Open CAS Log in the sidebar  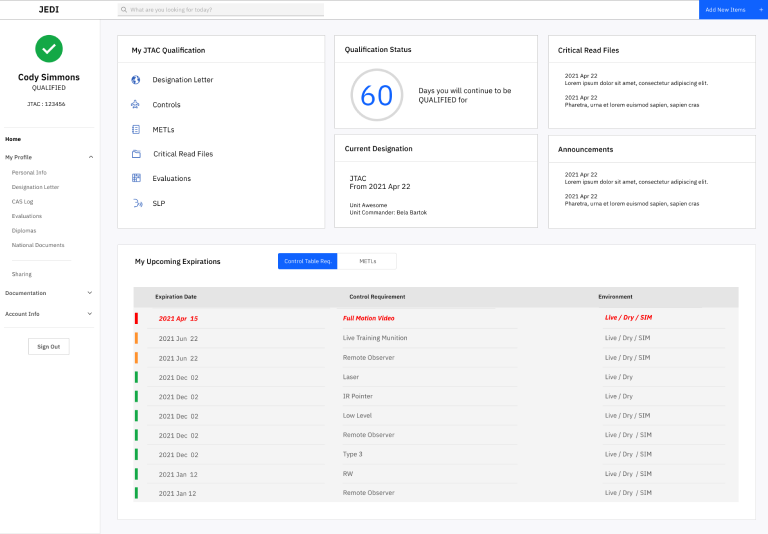(x=23, y=201)
